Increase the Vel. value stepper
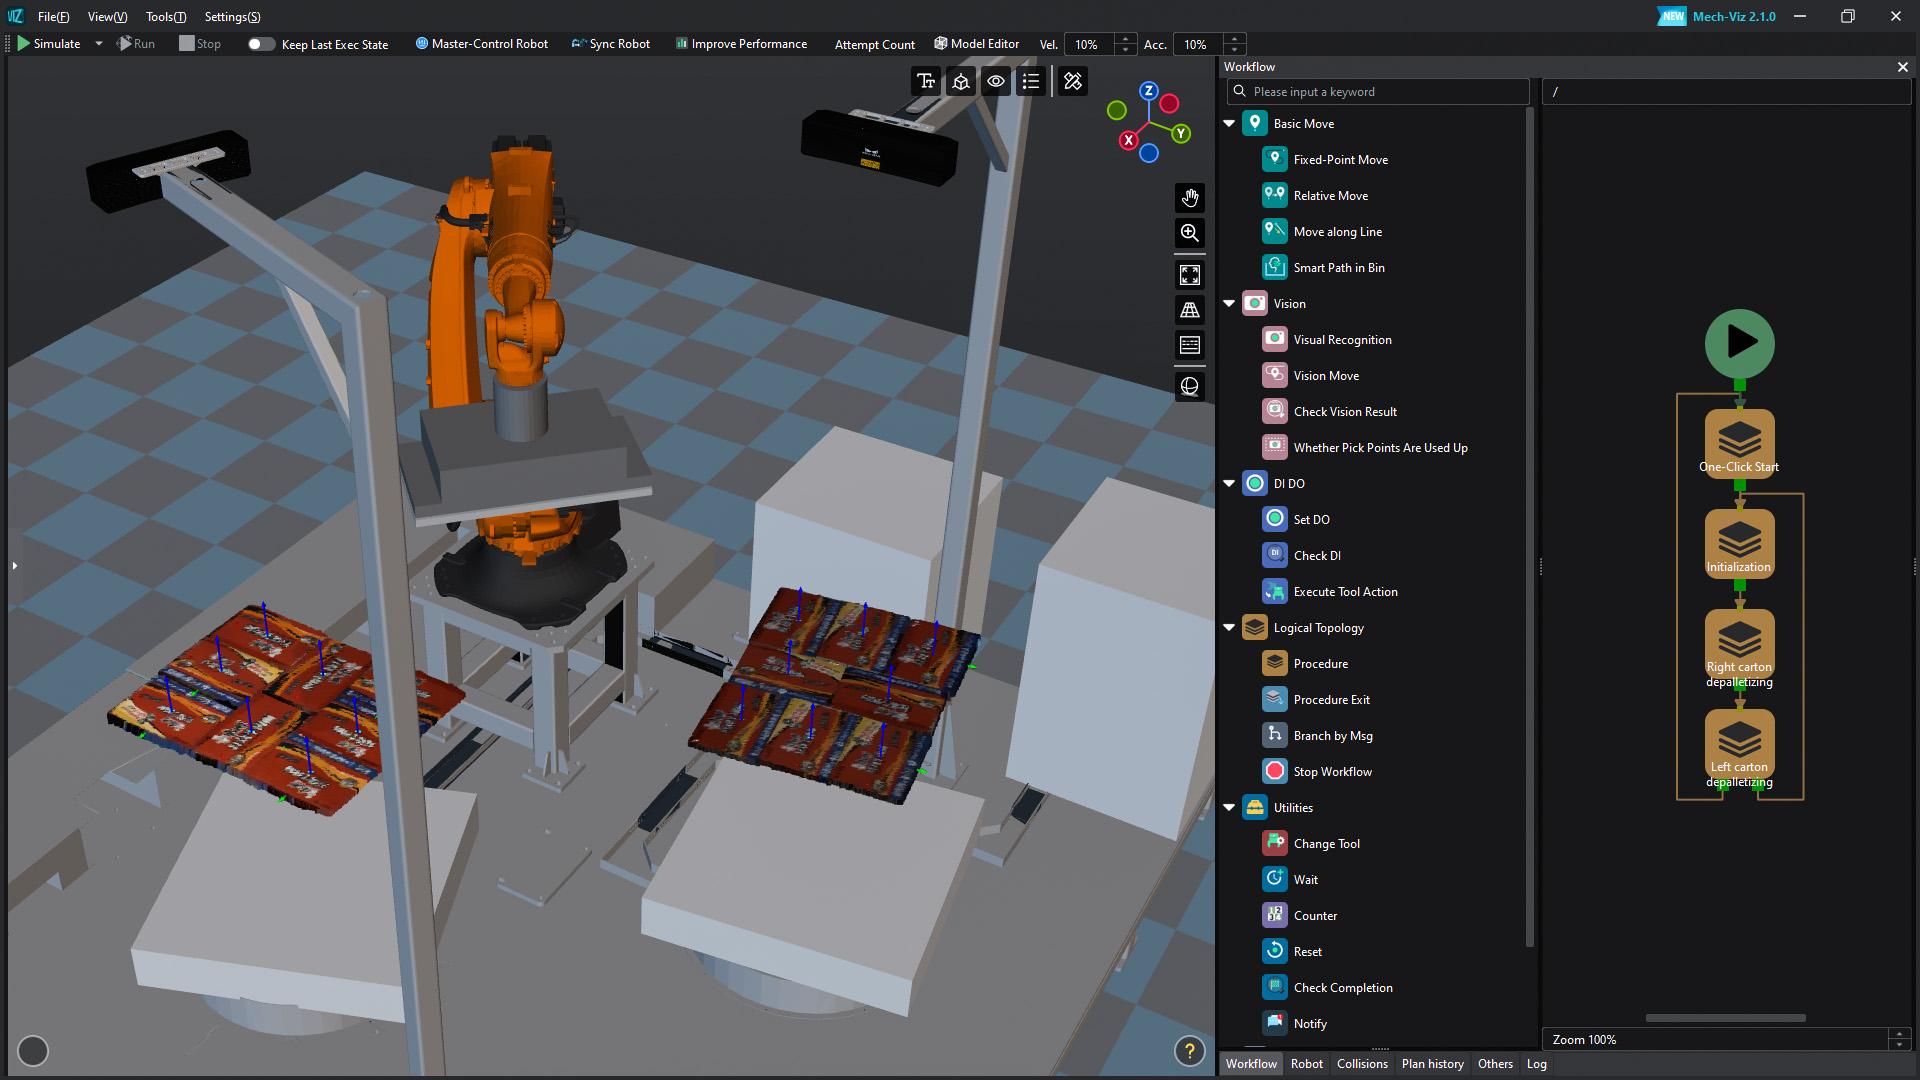This screenshot has width=1920, height=1080. (1126, 39)
